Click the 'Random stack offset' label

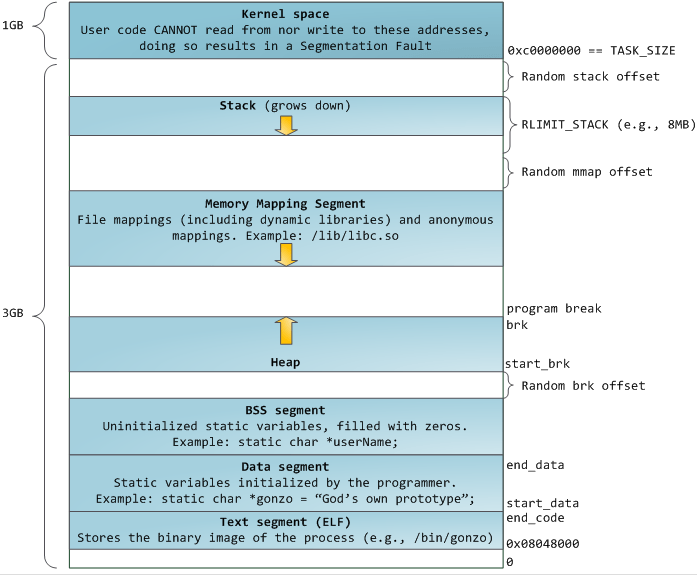[590, 76]
